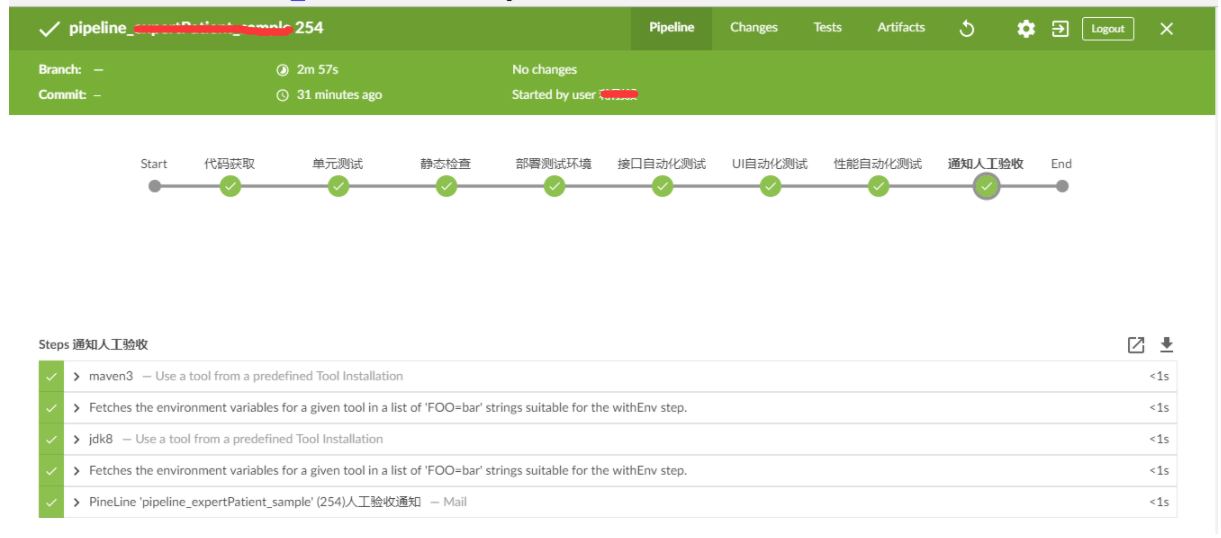The width and height of the screenshot is (1221, 538).
Task: Expand the maven3 step
Action: tap(77, 377)
